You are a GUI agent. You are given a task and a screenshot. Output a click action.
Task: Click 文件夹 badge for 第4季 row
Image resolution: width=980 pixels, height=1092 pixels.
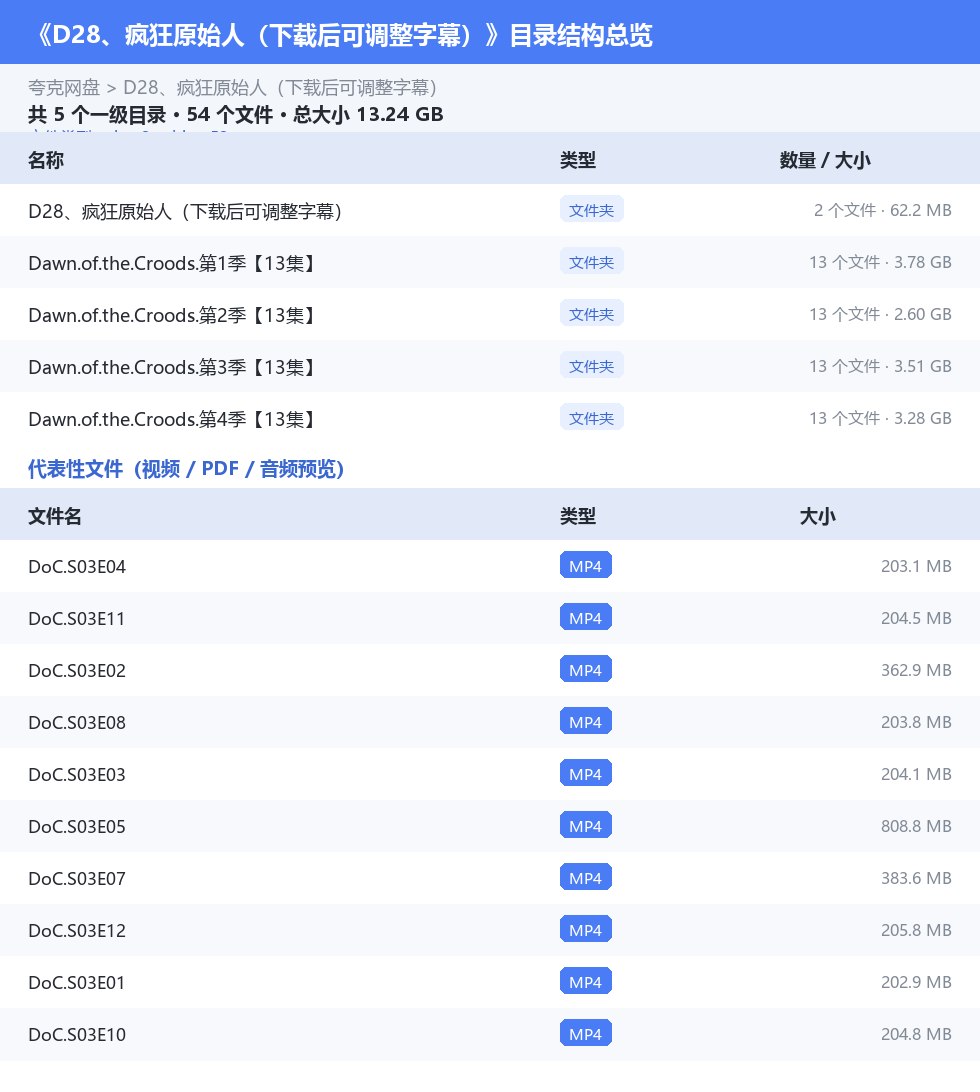591,418
